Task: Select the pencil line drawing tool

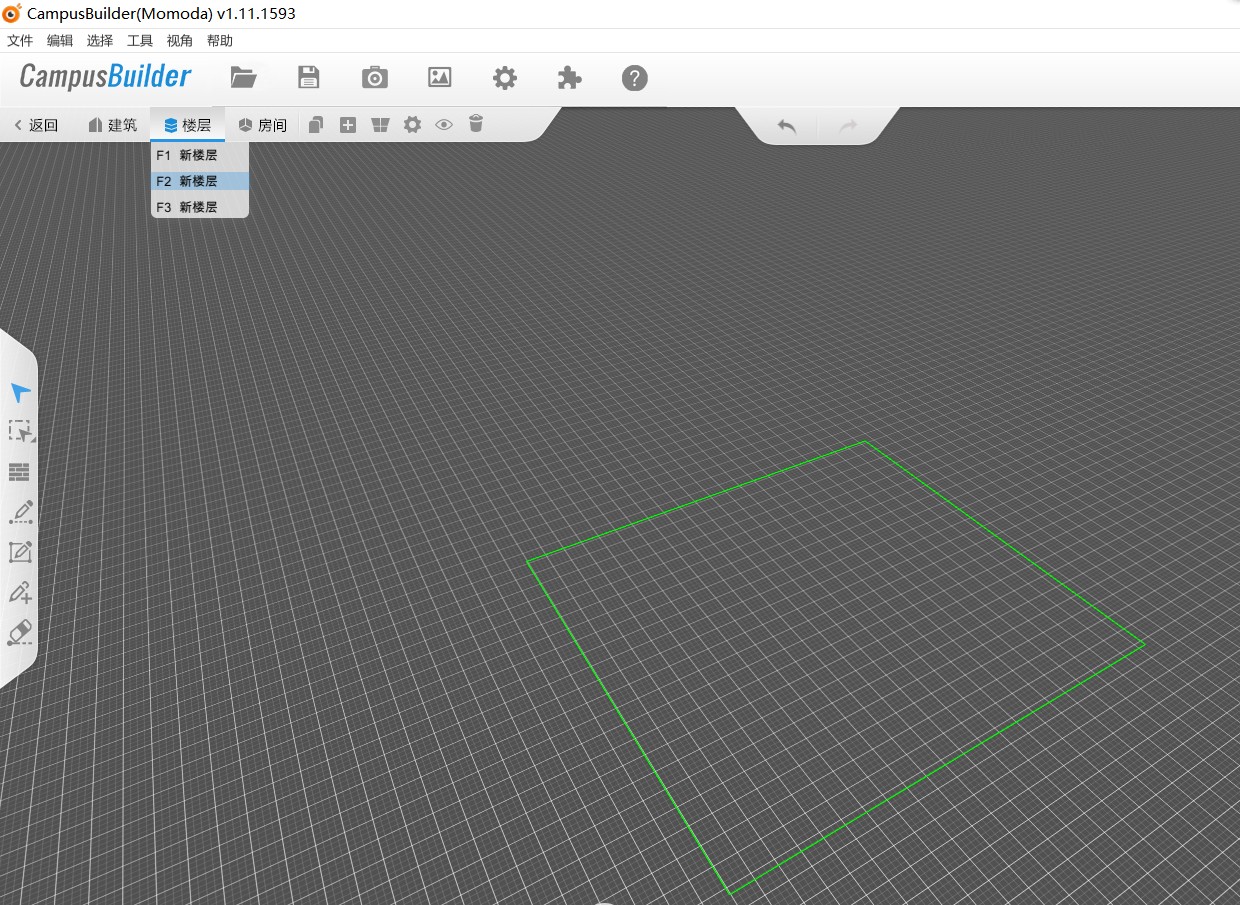Action: point(21,512)
